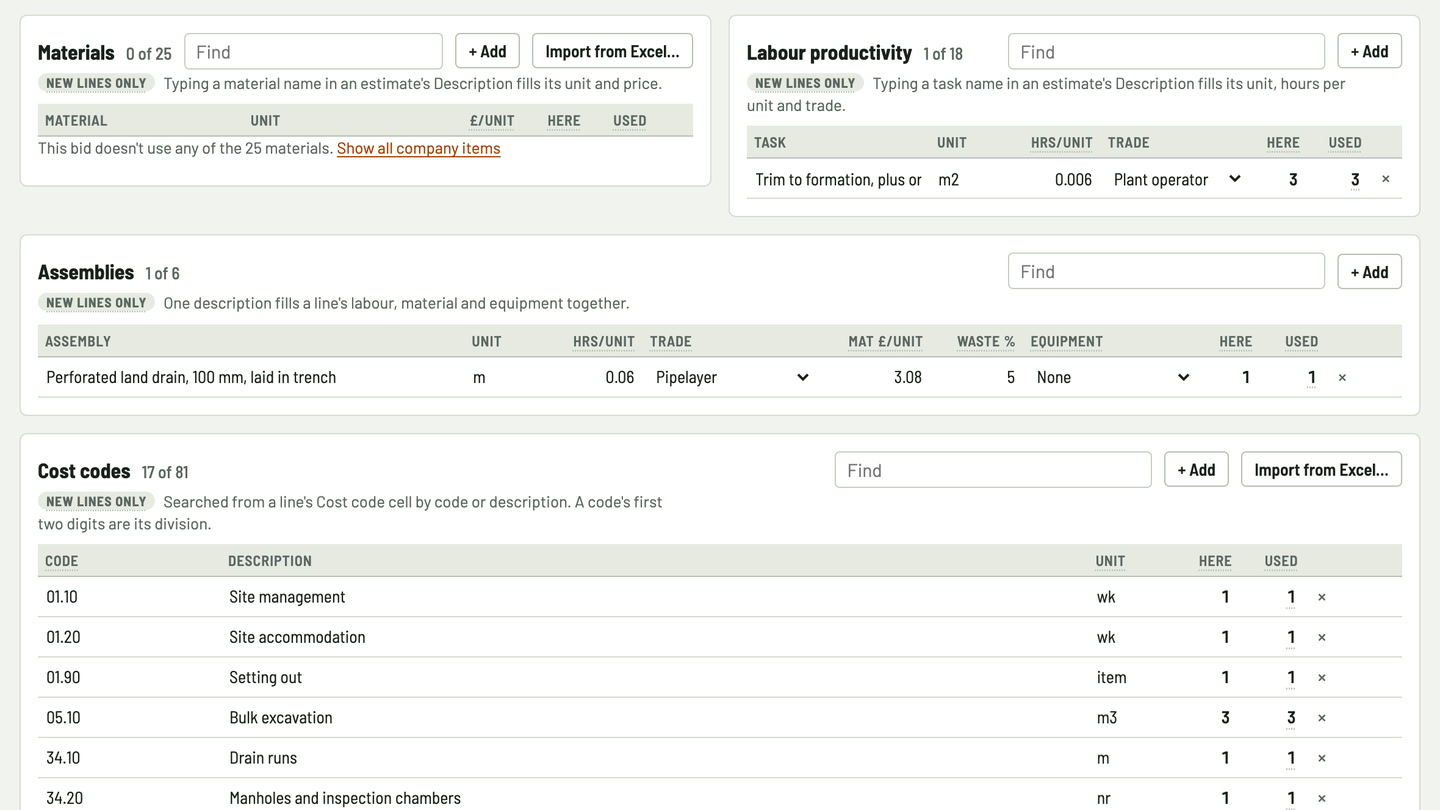Screen dimensions: 1440x810
Task: Remove cost code 01.90 Setting out
Action: point(1321,677)
